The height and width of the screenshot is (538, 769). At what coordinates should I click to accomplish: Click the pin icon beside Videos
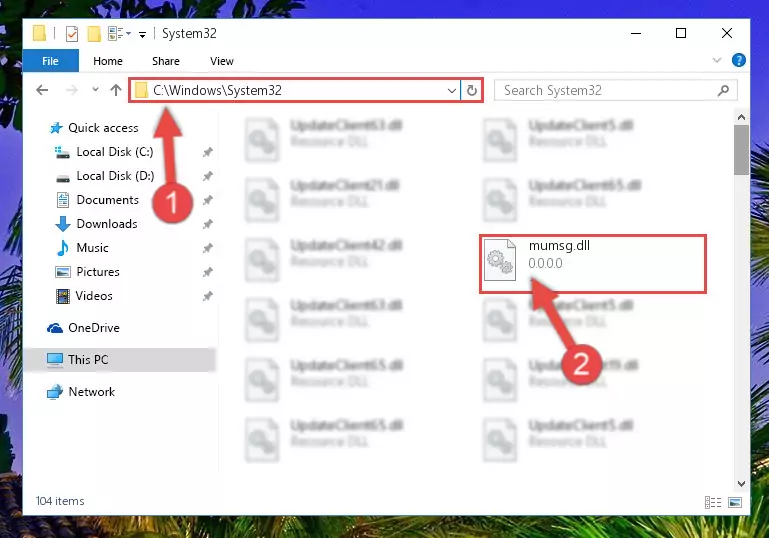coord(208,296)
